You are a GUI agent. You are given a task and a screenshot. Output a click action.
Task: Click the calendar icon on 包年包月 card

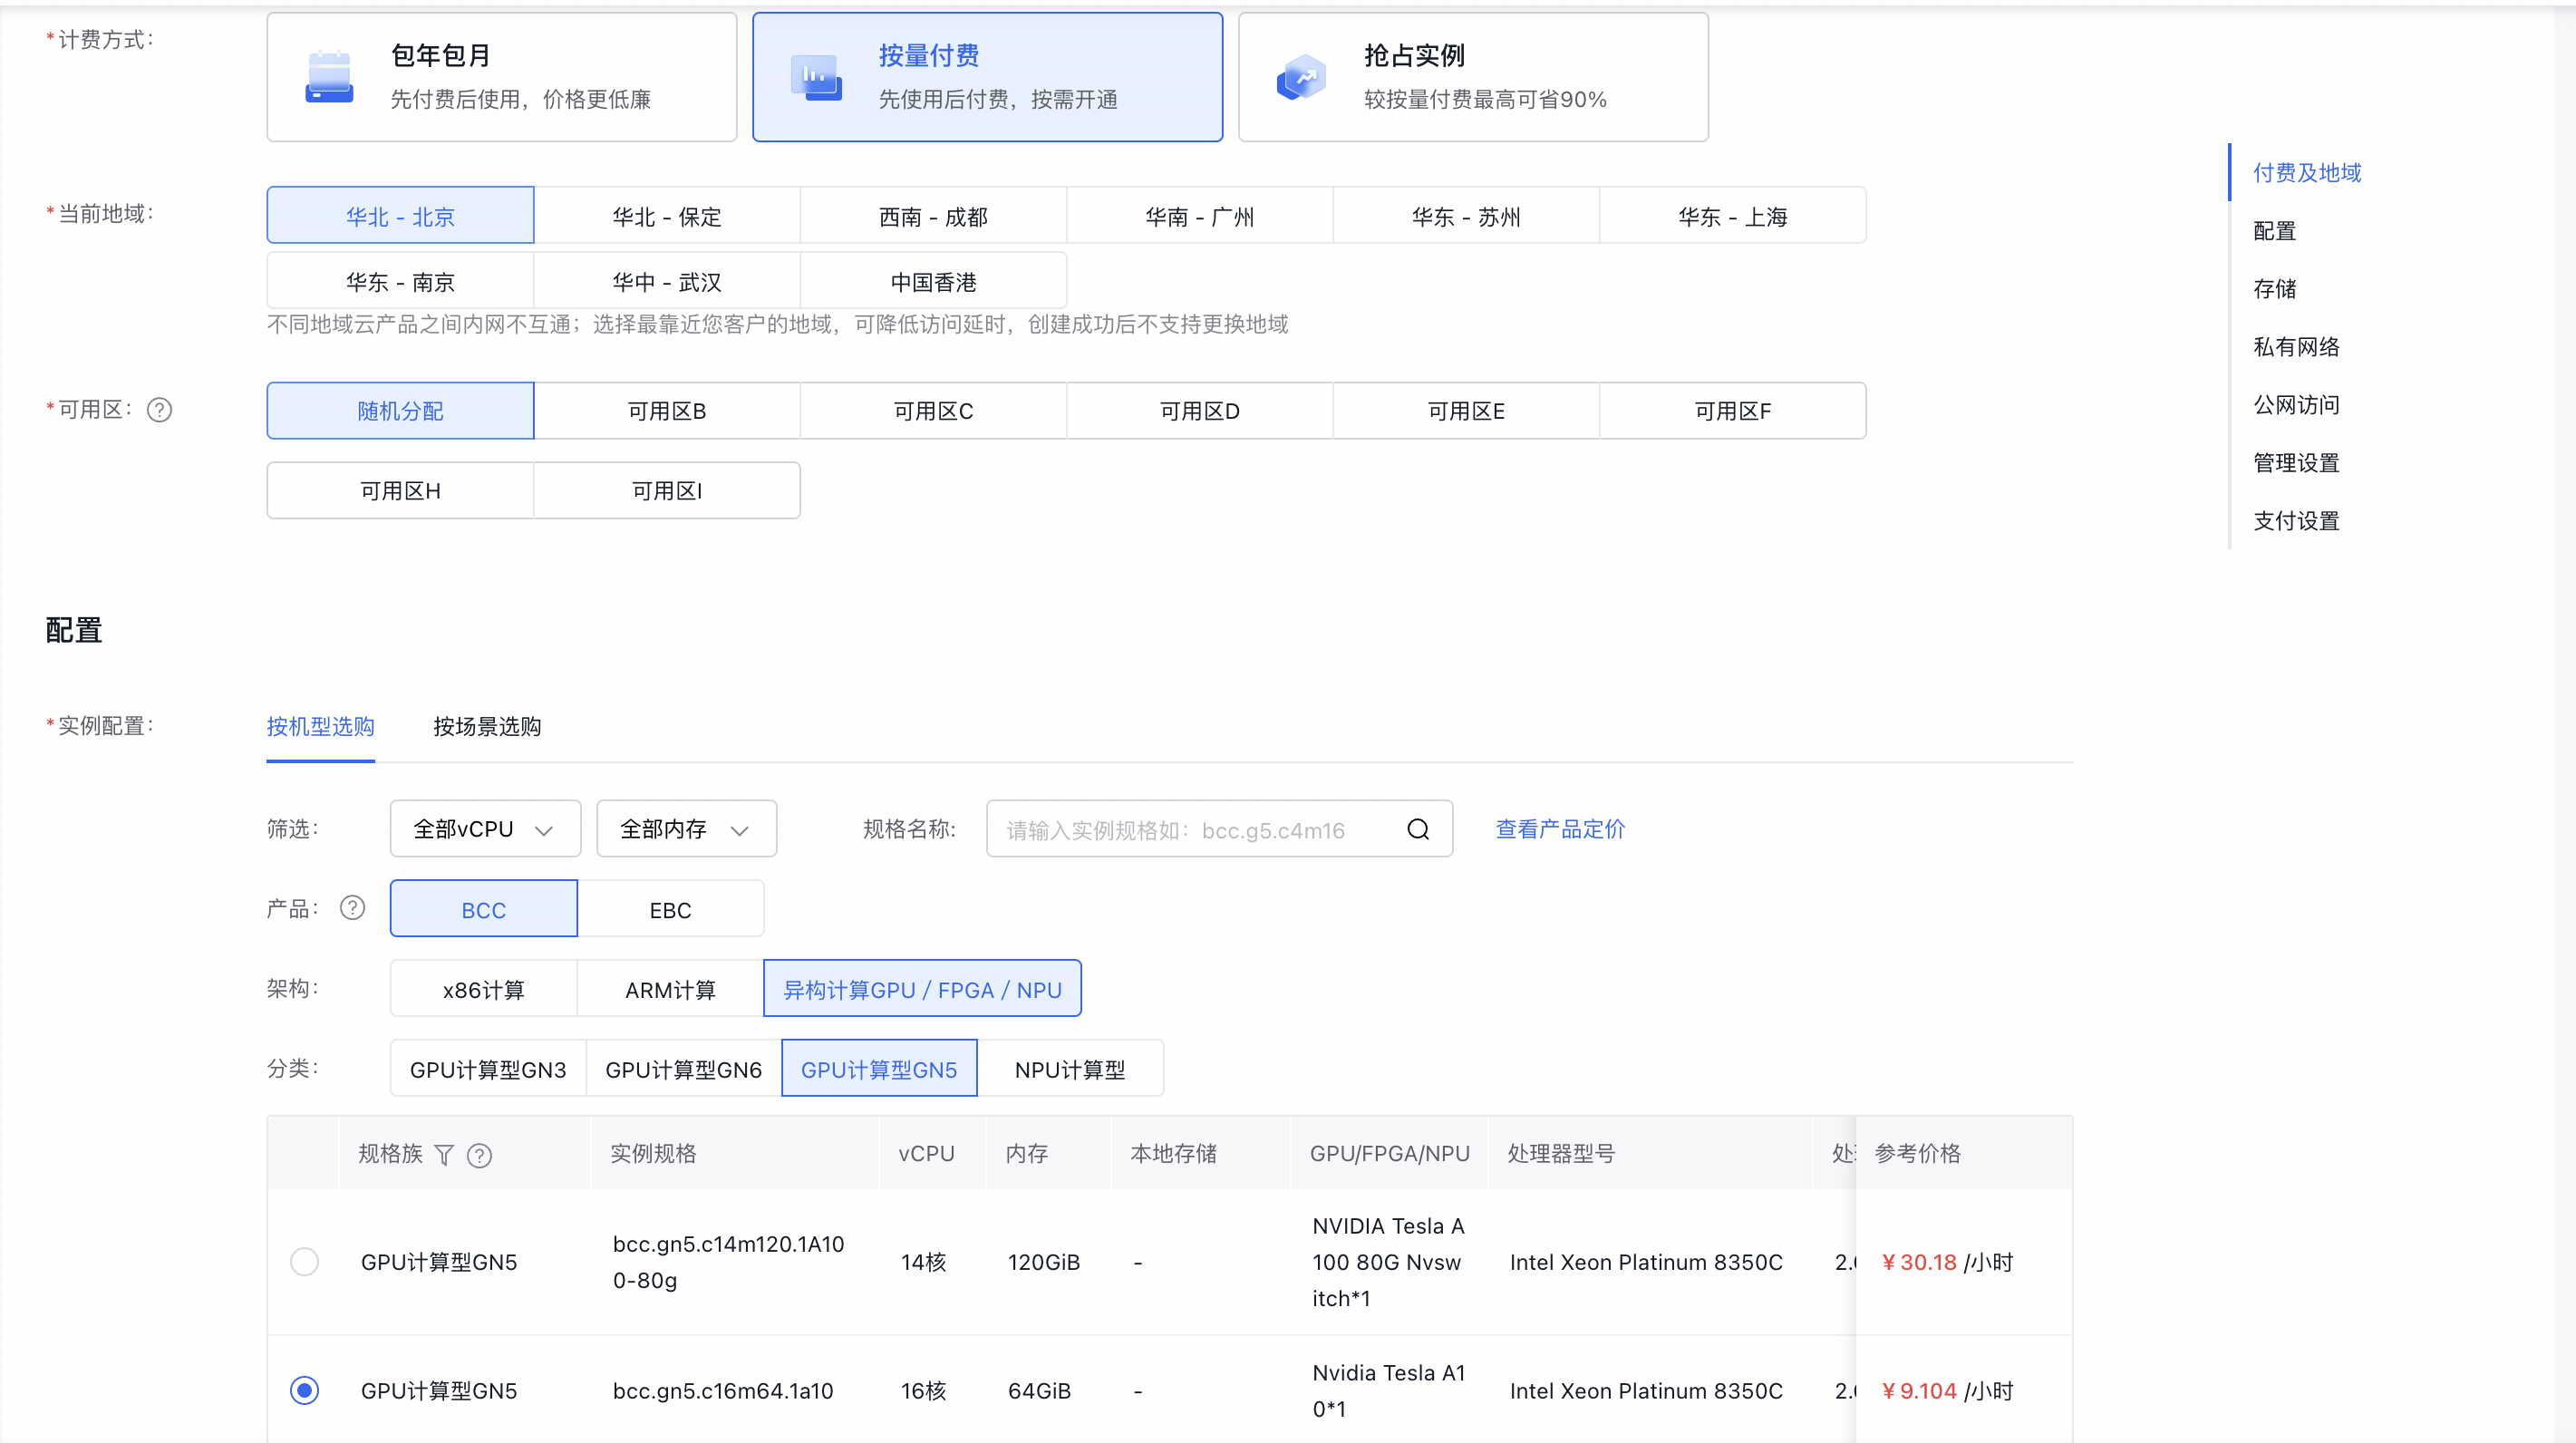pos(329,77)
